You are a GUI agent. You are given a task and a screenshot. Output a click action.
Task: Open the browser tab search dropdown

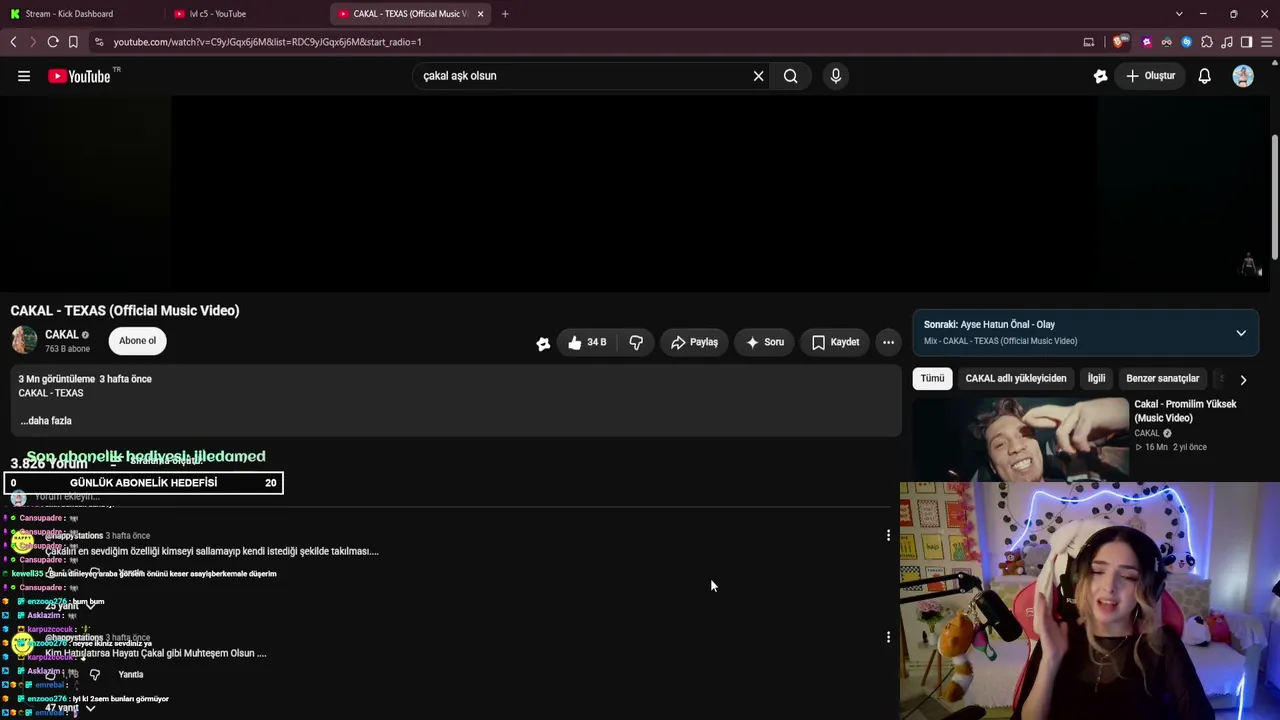tap(1179, 14)
